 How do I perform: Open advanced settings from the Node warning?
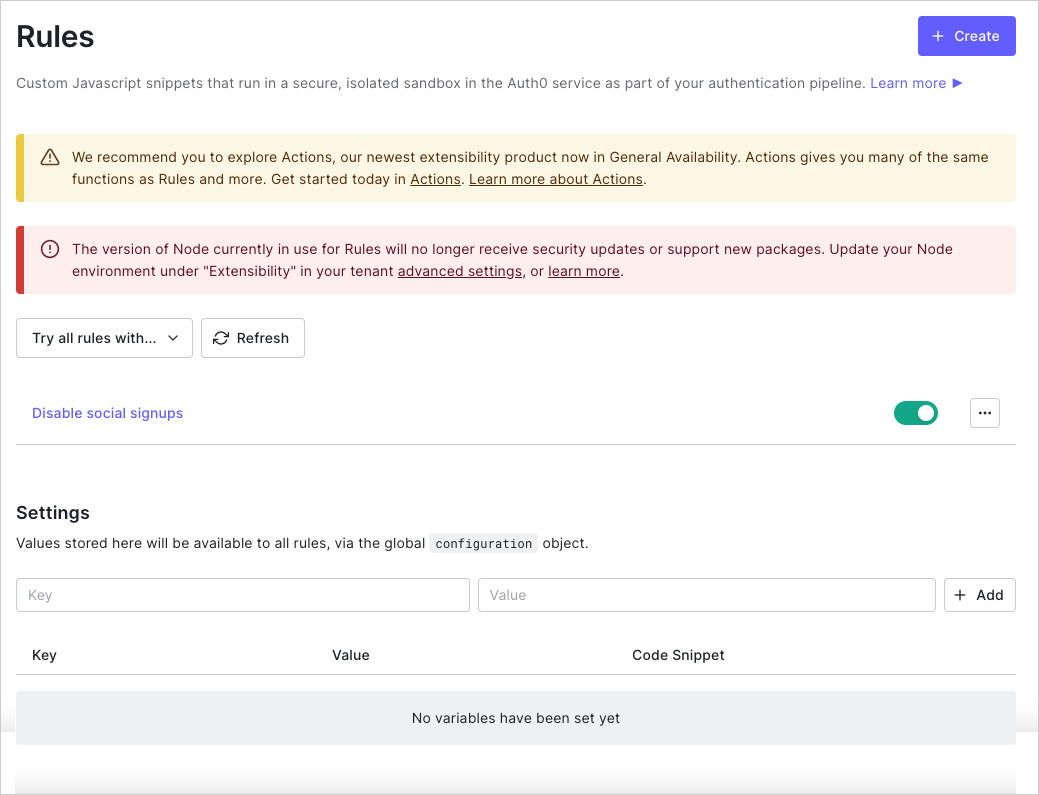click(x=459, y=271)
